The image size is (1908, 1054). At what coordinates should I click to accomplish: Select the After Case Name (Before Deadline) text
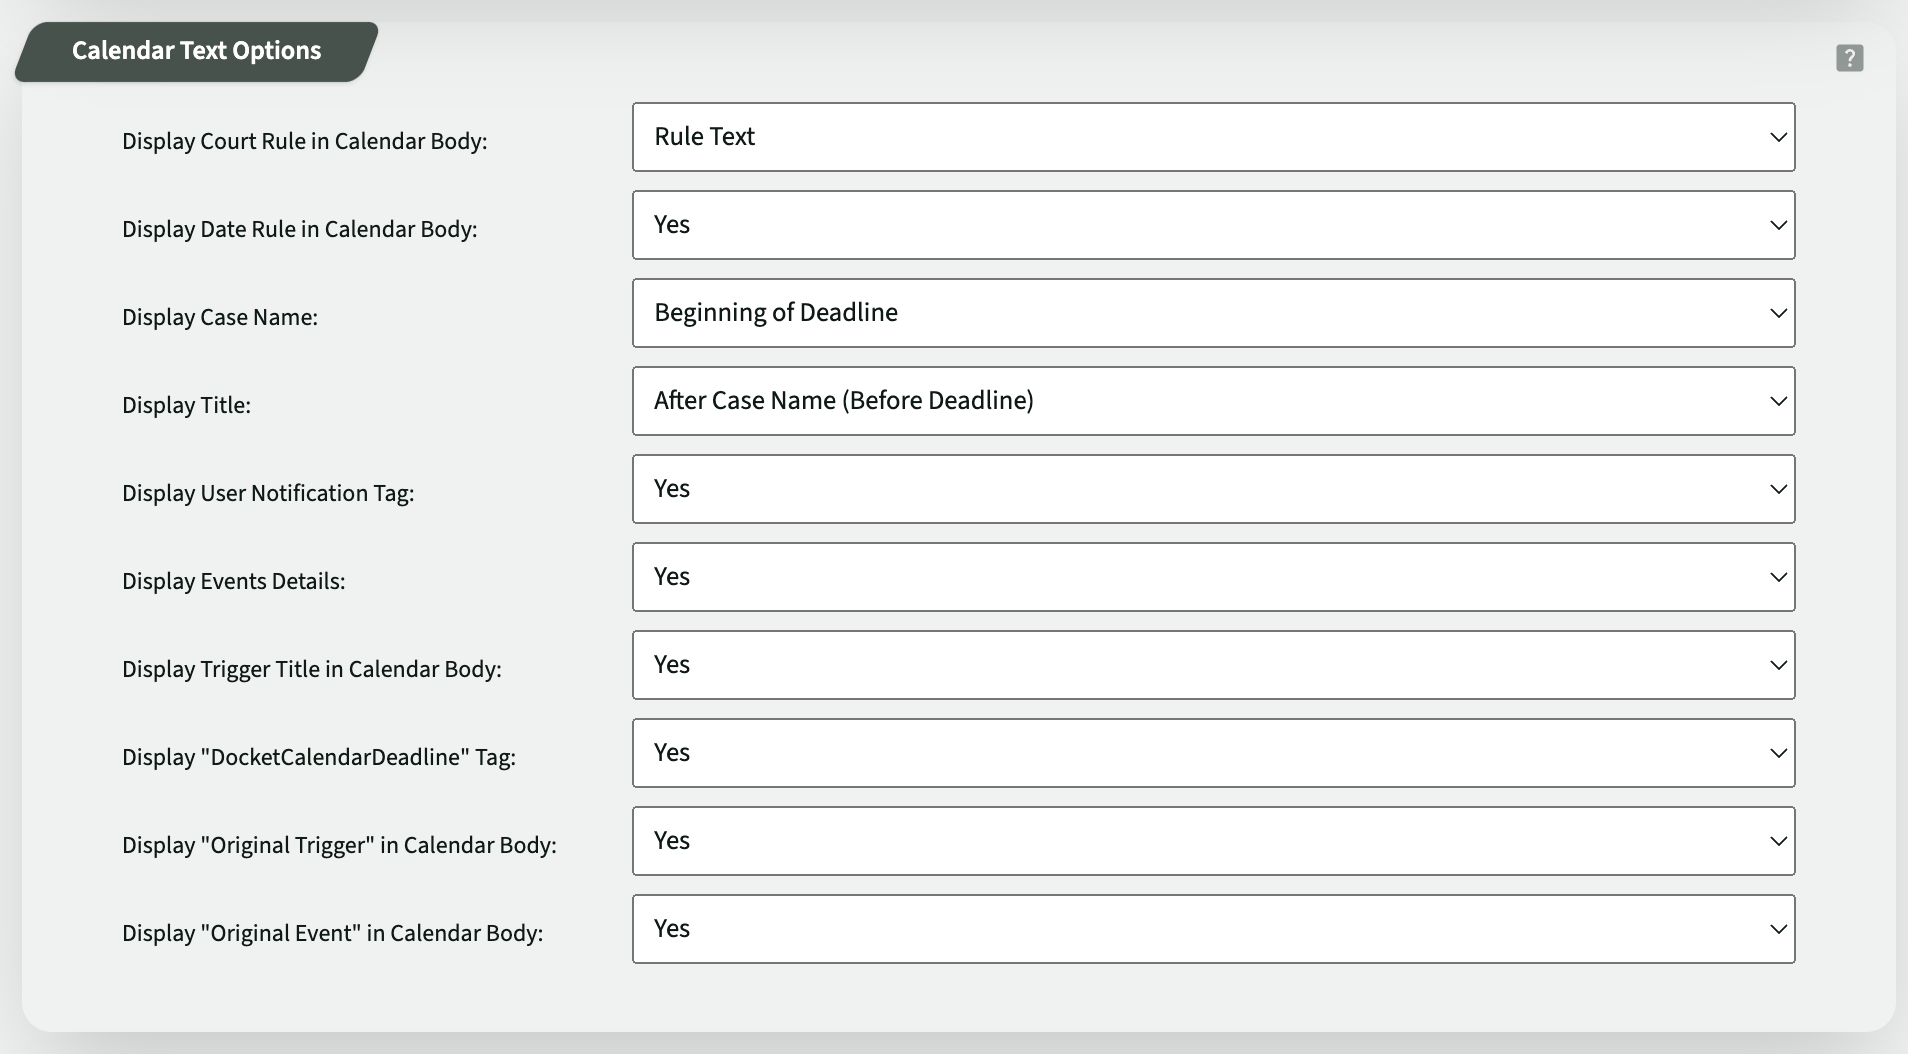coord(843,400)
